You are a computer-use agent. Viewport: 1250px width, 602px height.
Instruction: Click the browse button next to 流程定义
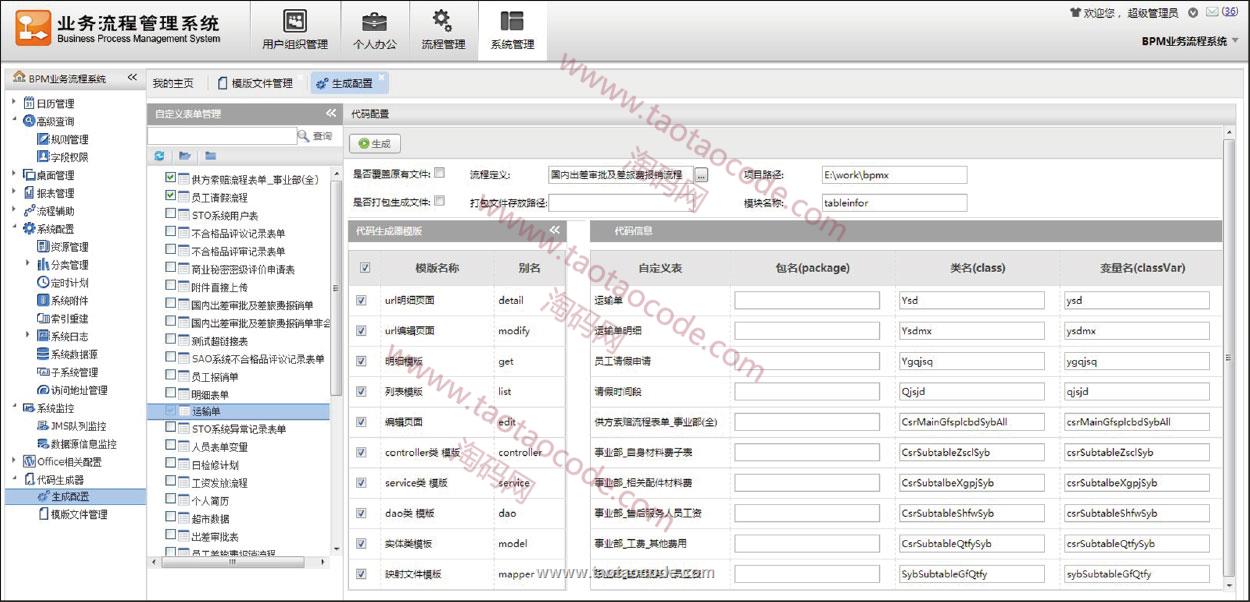[x=701, y=175]
